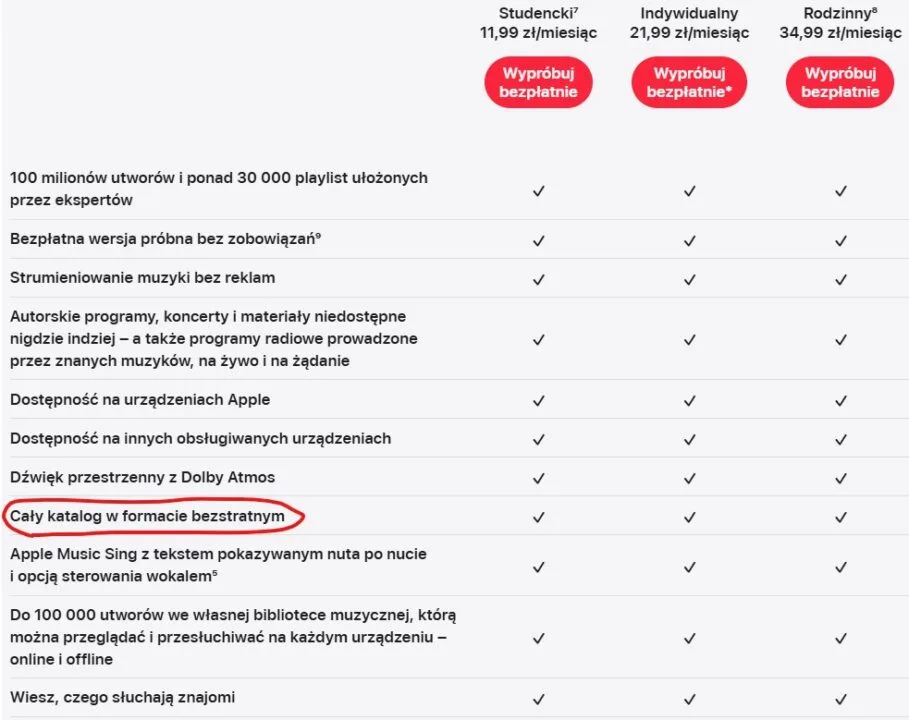Click Rodzinny checkmark for ad-free streaming row

pos(841,278)
